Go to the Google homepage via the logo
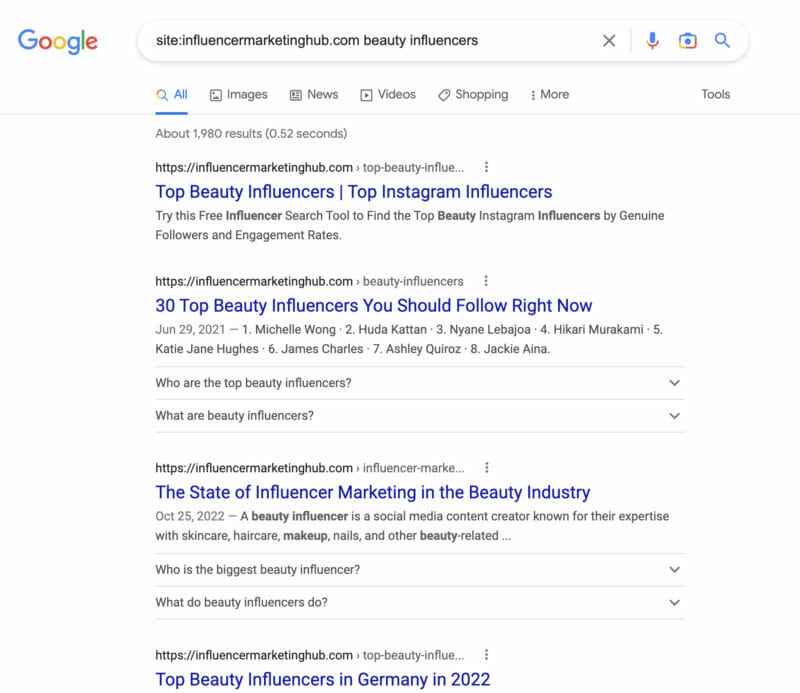Image resolution: width=800 pixels, height=693 pixels. pyautogui.click(x=57, y=41)
